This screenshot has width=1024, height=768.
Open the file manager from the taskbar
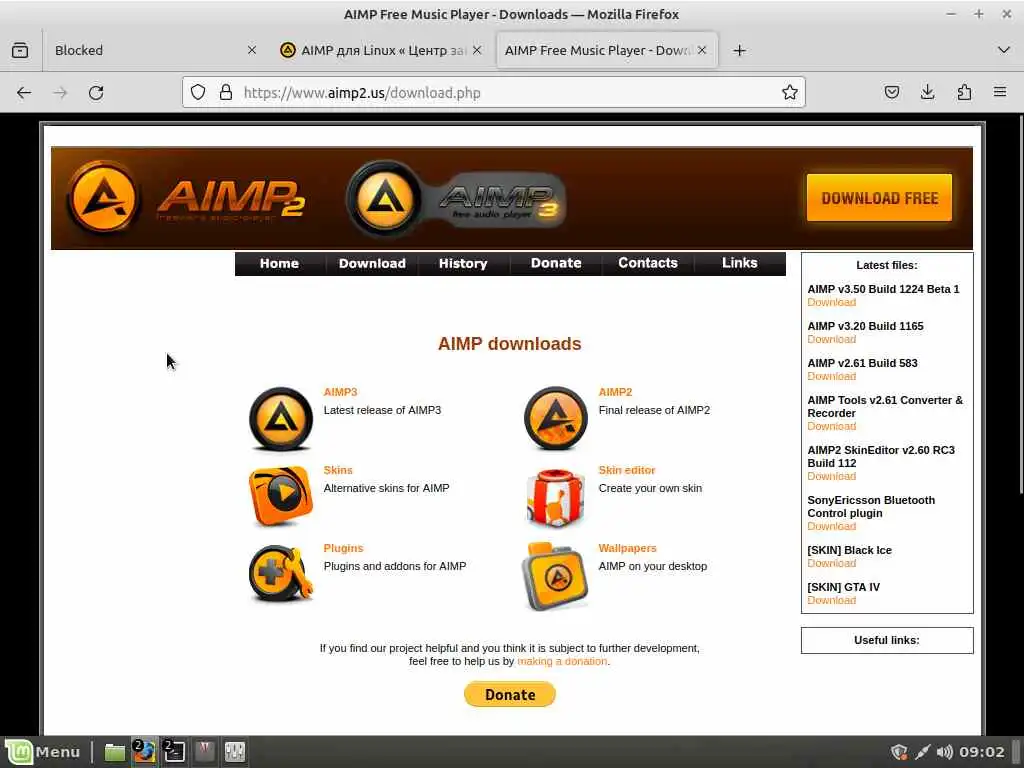pos(115,752)
